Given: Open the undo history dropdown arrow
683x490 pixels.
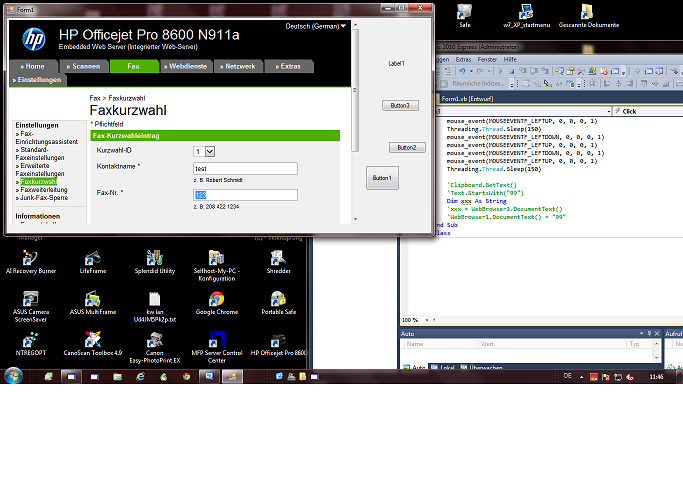Looking at the screenshot, I should [471, 71].
